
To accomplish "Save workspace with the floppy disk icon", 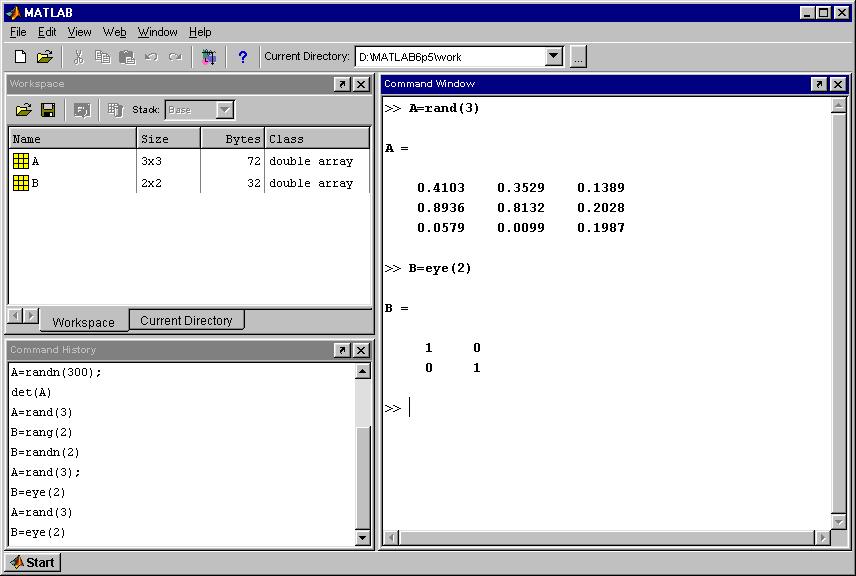I will tap(48, 110).
